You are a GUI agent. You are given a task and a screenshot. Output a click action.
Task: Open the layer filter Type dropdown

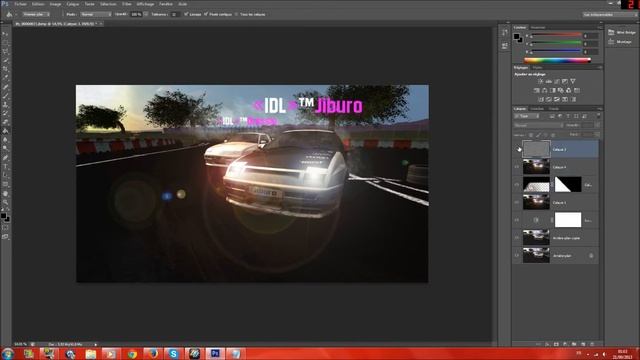coord(527,116)
